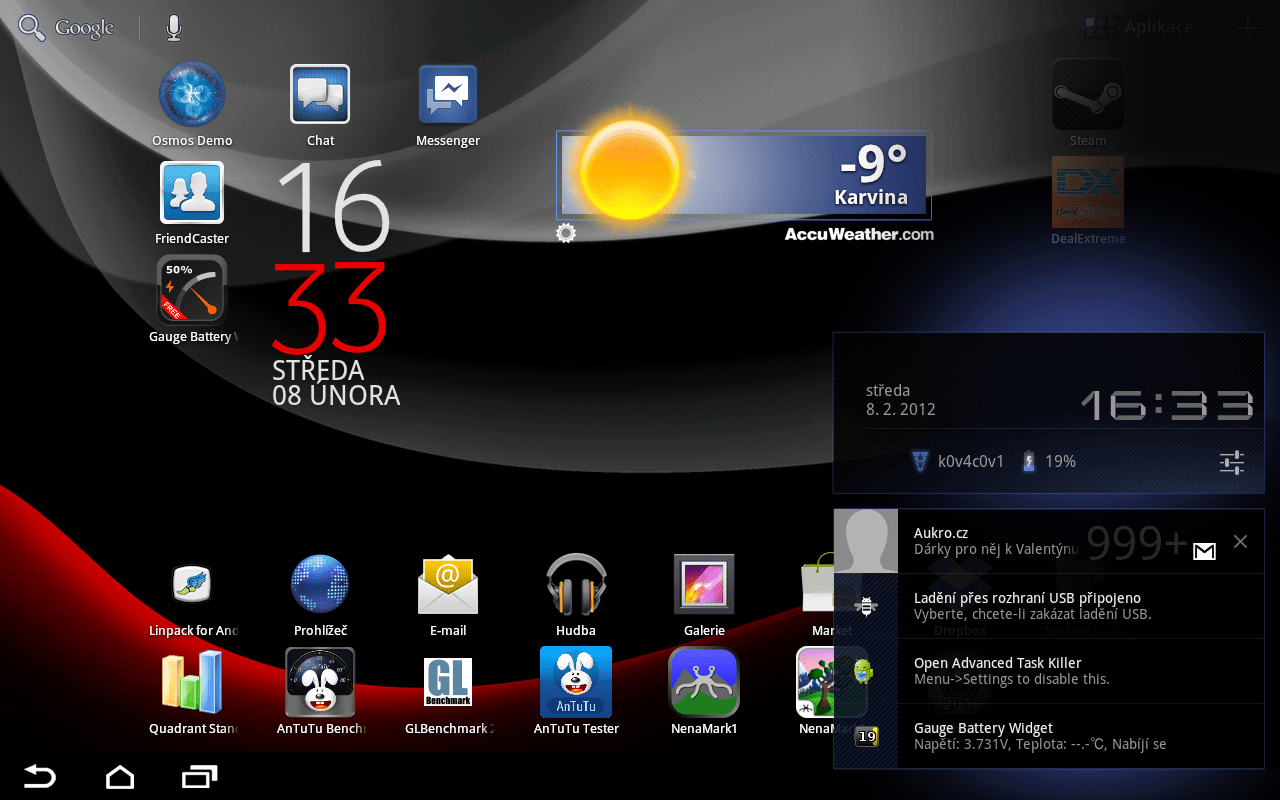Open the Aukro.cz email notification
The height and width of the screenshot is (800, 1280).
(x=1049, y=541)
